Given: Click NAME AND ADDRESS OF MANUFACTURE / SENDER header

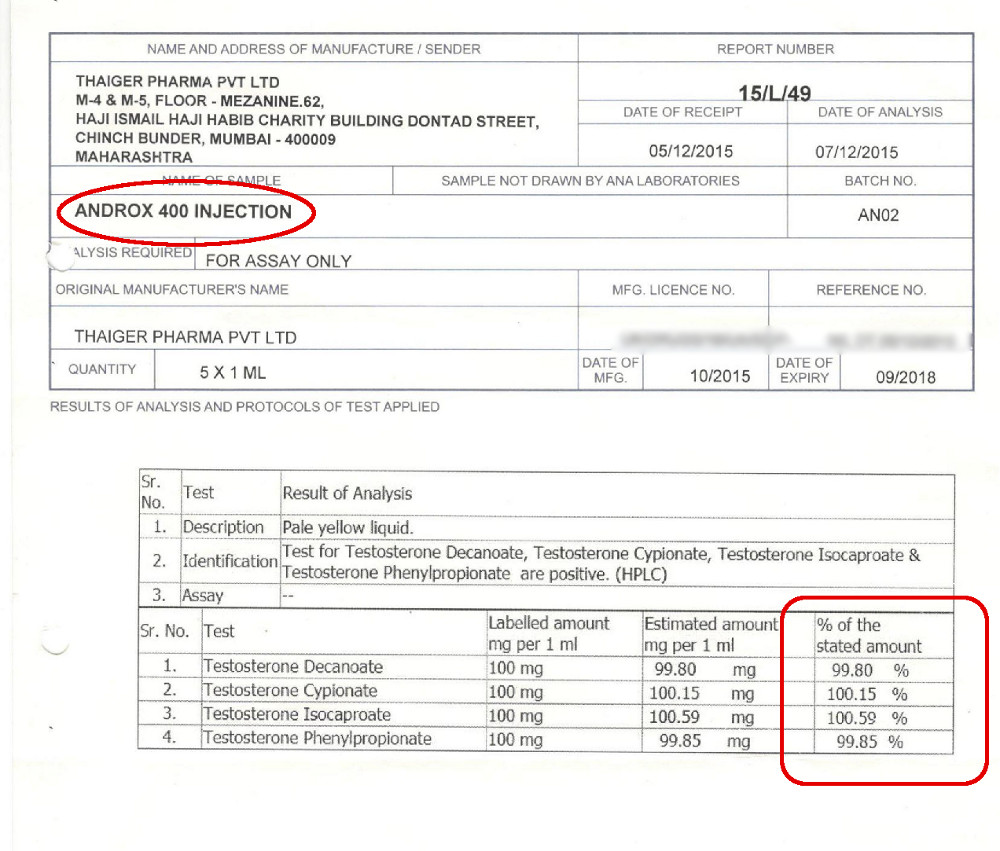Looking at the screenshot, I should pos(314,49).
